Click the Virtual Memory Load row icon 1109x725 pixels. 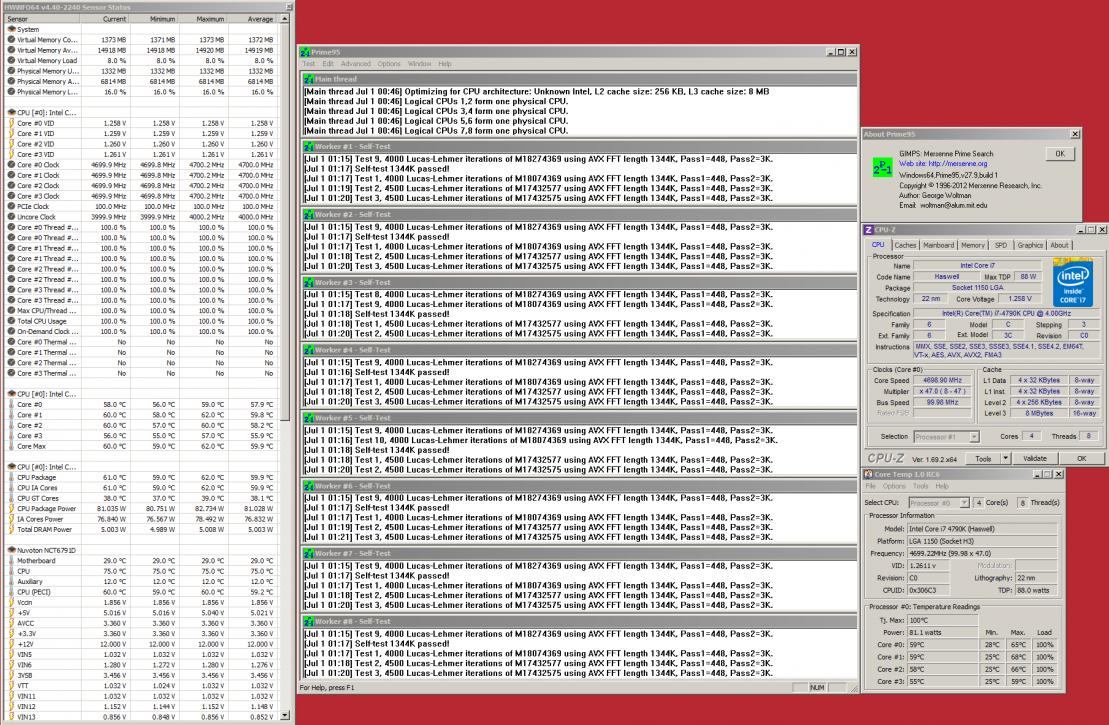[x=11, y=61]
